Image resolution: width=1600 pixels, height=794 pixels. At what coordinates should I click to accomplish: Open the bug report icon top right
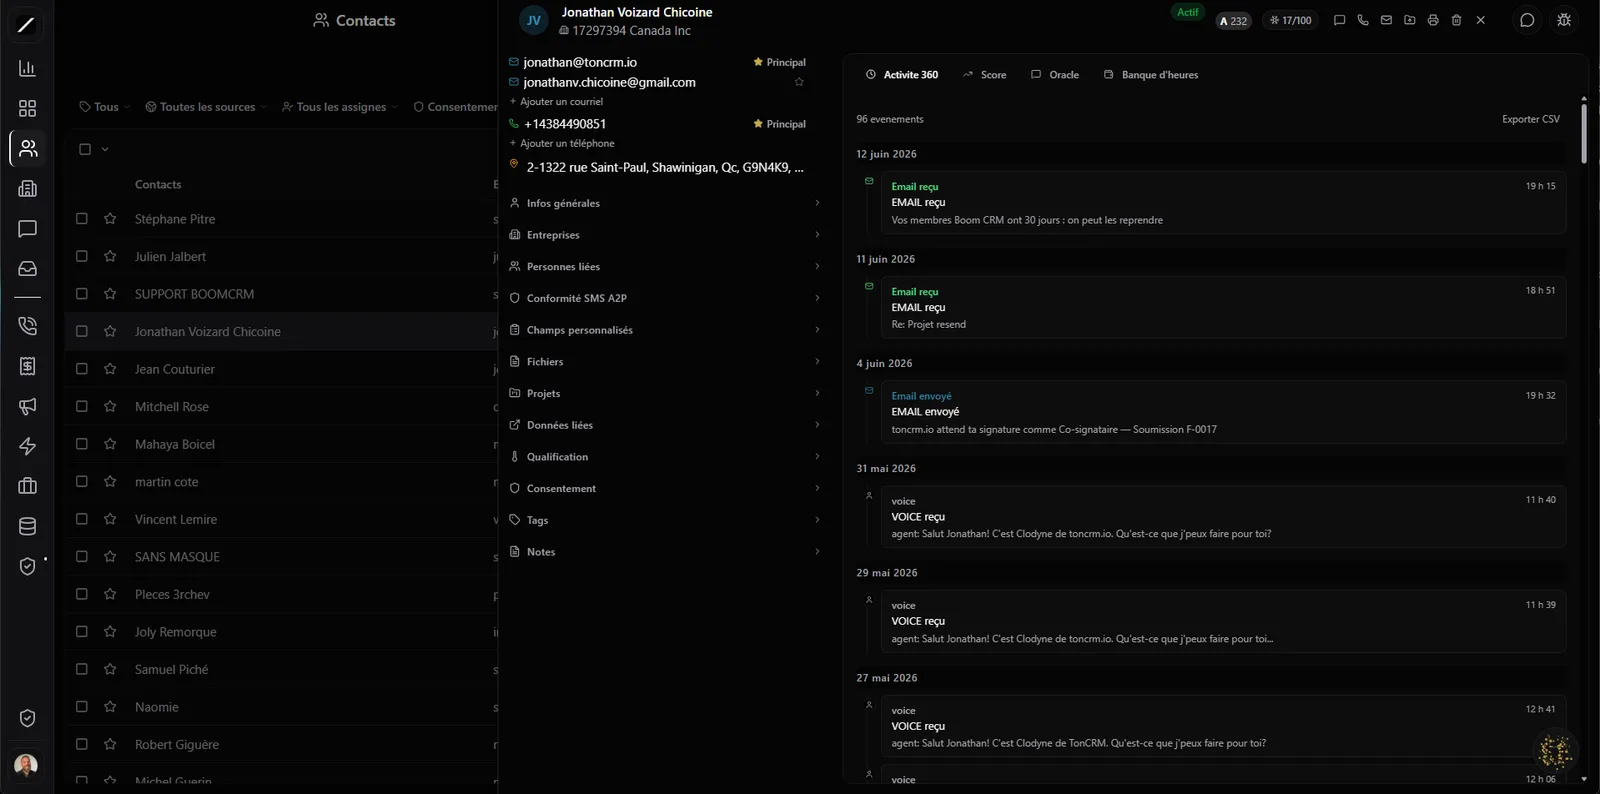coord(1564,20)
